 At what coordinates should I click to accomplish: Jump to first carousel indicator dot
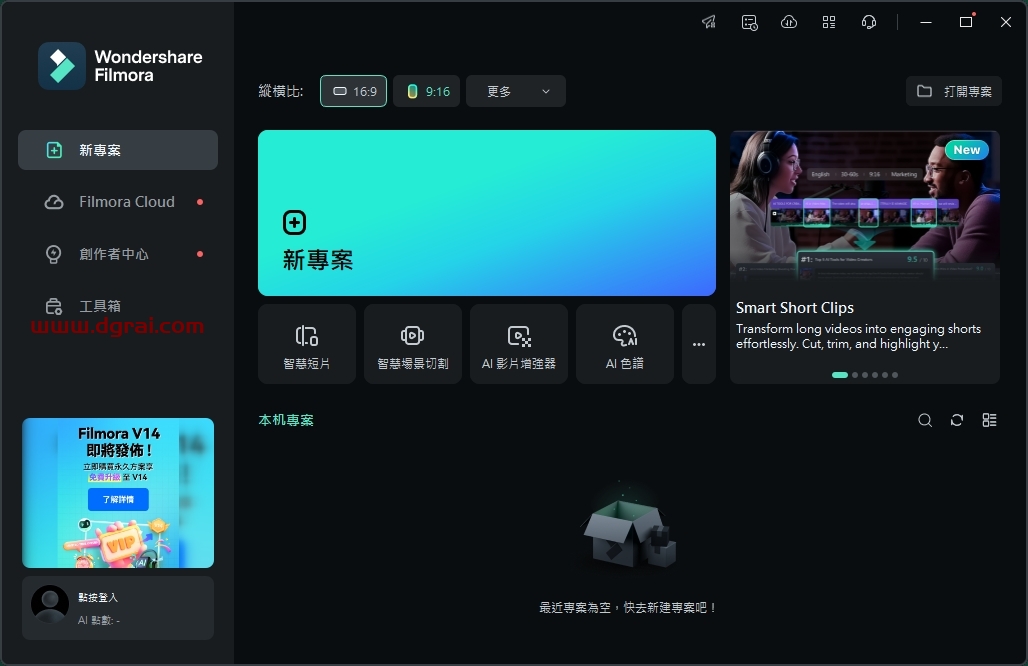pyautogui.click(x=840, y=375)
